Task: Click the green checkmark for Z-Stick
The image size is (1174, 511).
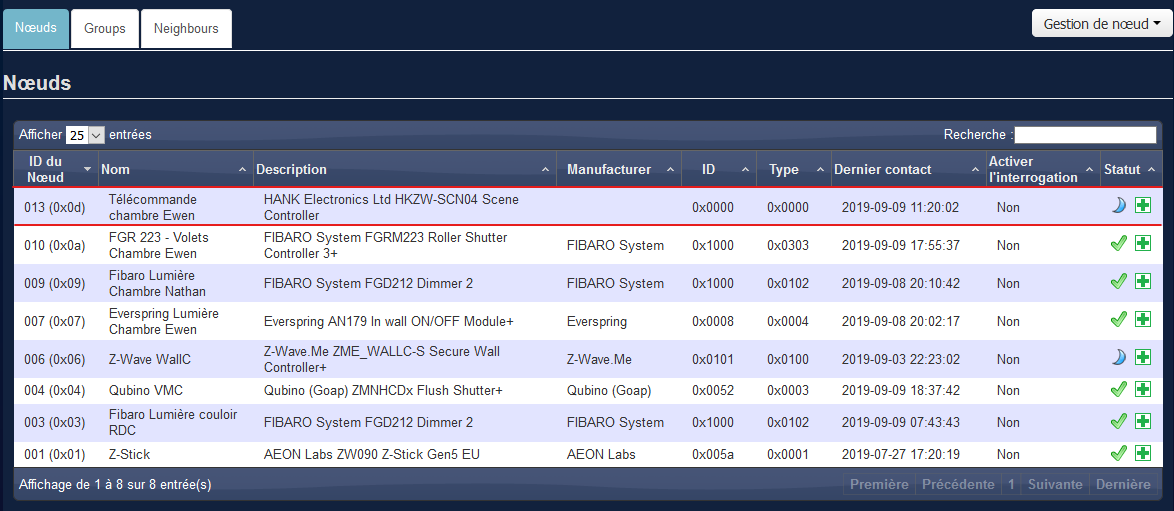Action: tap(1119, 453)
